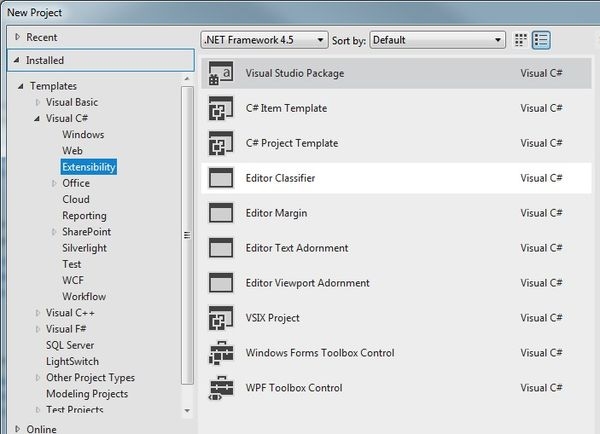Open the .NET Framework version dropdown
600x434 pixels.
pyautogui.click(x=264, y=40)
